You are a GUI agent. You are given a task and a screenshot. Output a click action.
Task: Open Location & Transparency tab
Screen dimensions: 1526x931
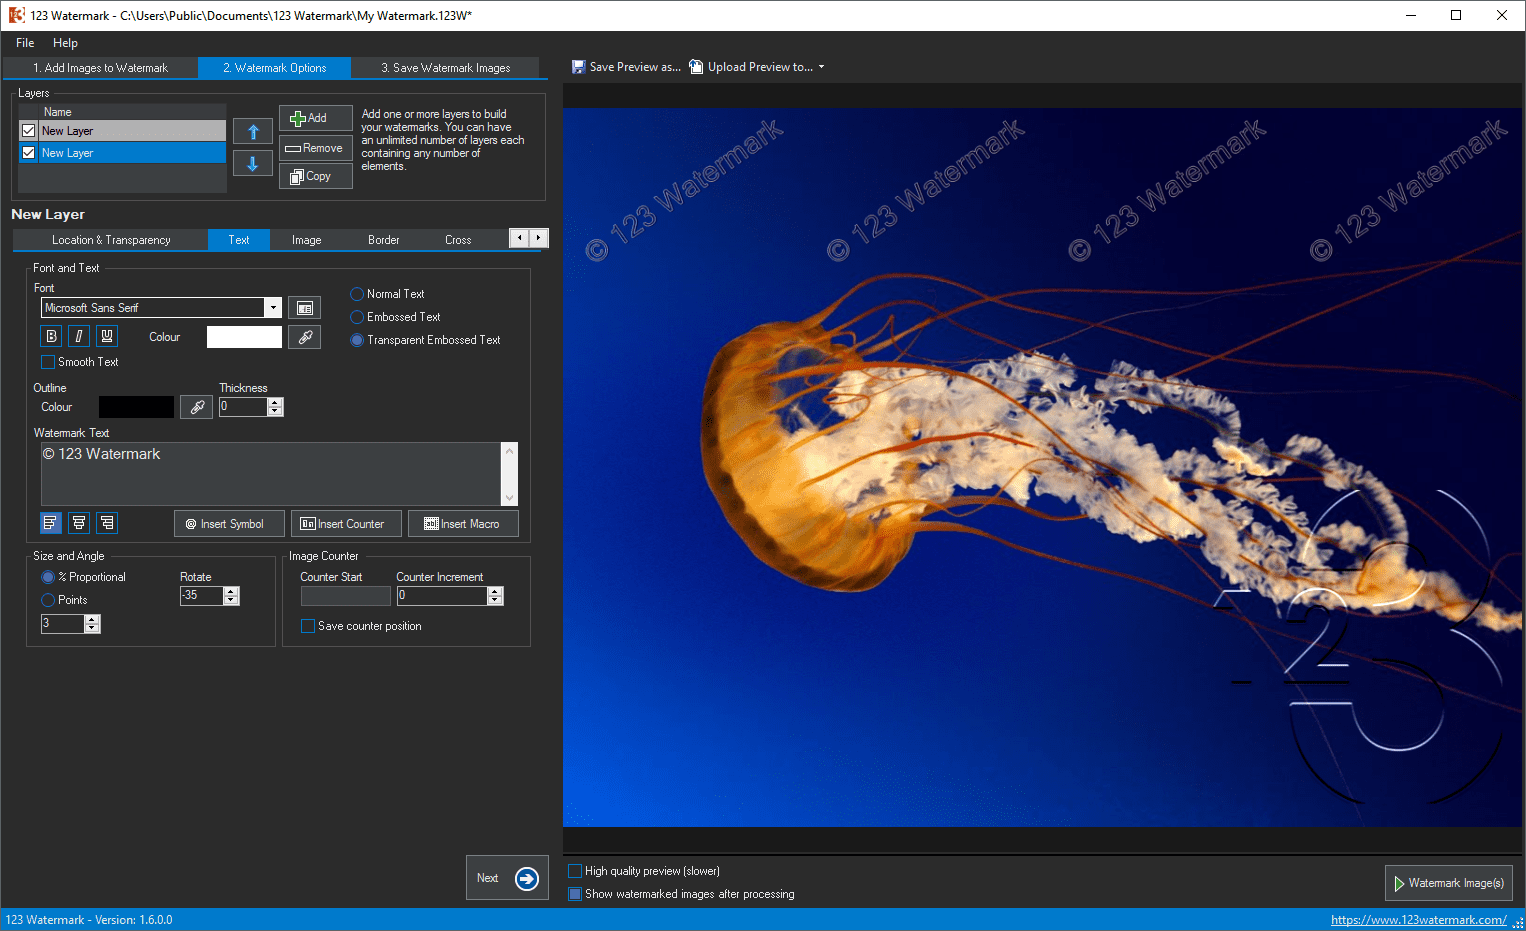[111, 240]
